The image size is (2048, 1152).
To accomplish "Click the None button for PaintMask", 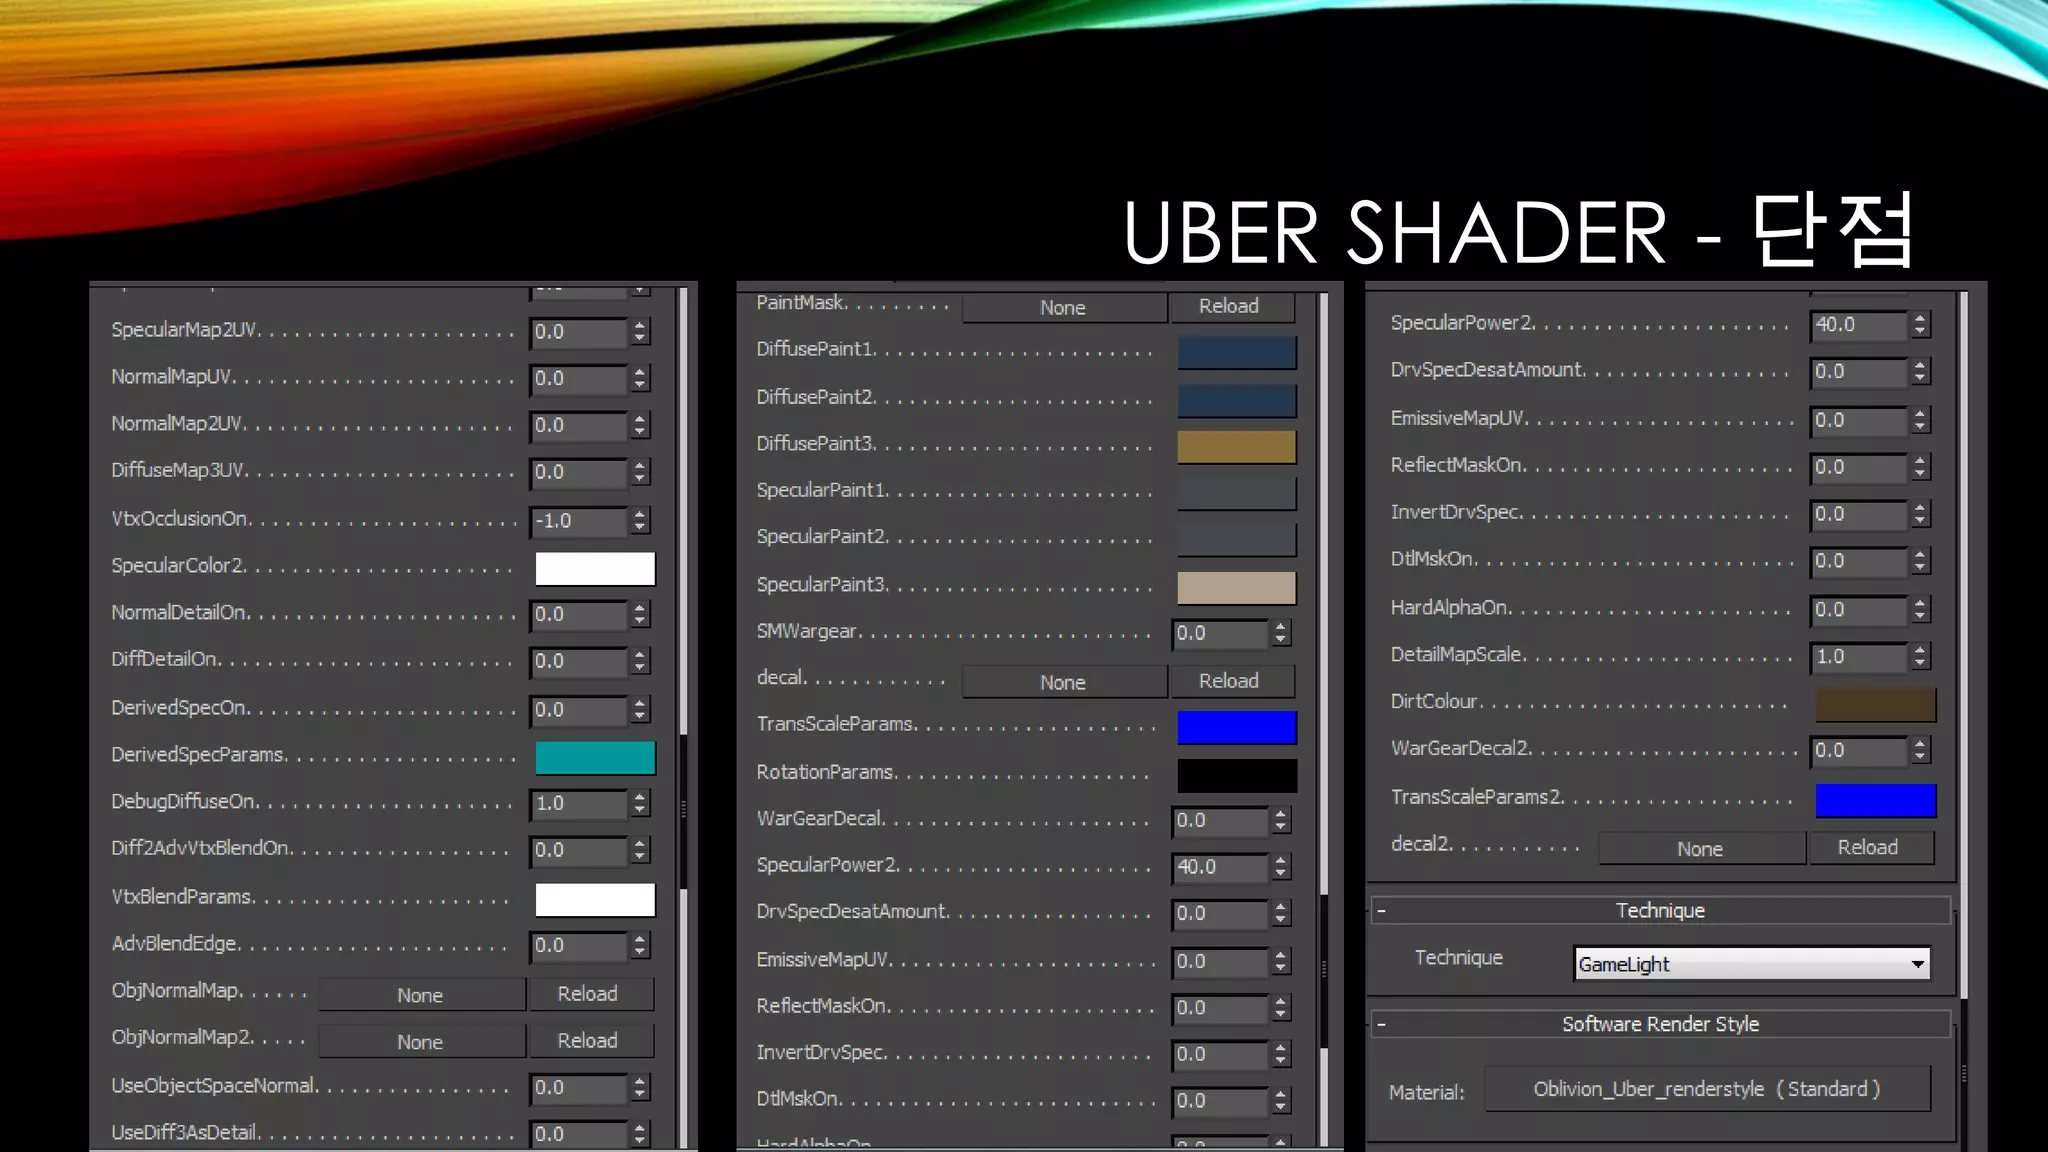I will point(1063,307).
